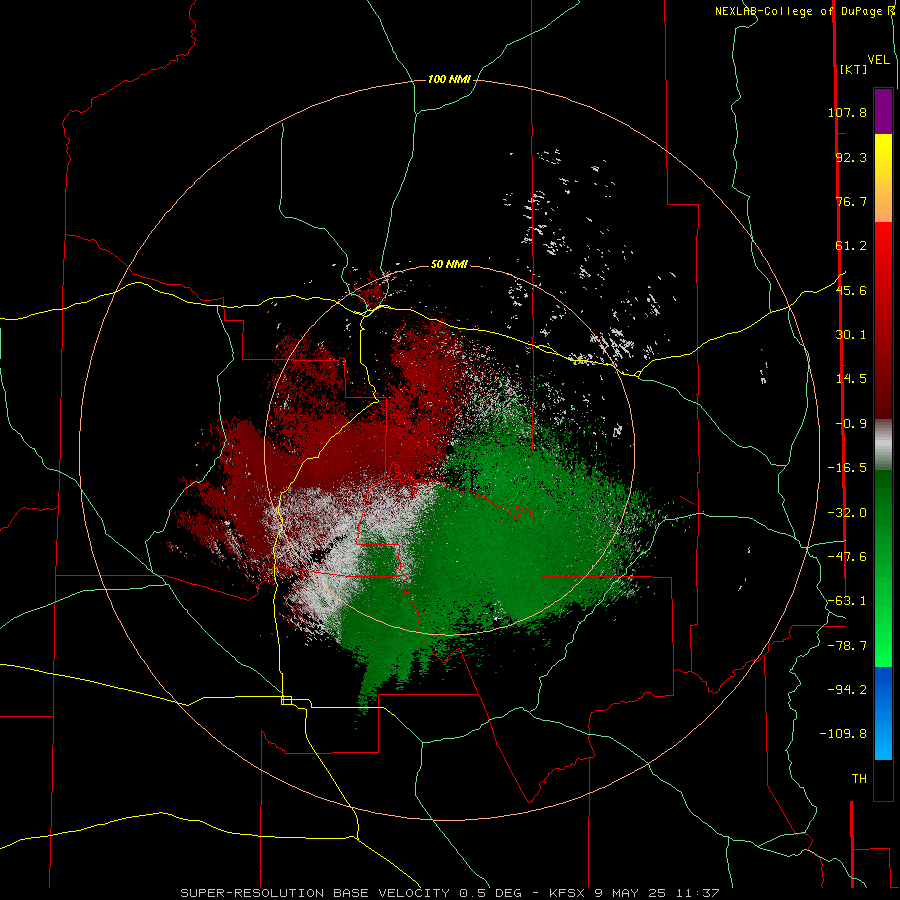Image resolution: width=900 pixels, height=900 pixels.
Task: Click the -16.5 value on the velocity scale
Action: [x=847, y=468]
